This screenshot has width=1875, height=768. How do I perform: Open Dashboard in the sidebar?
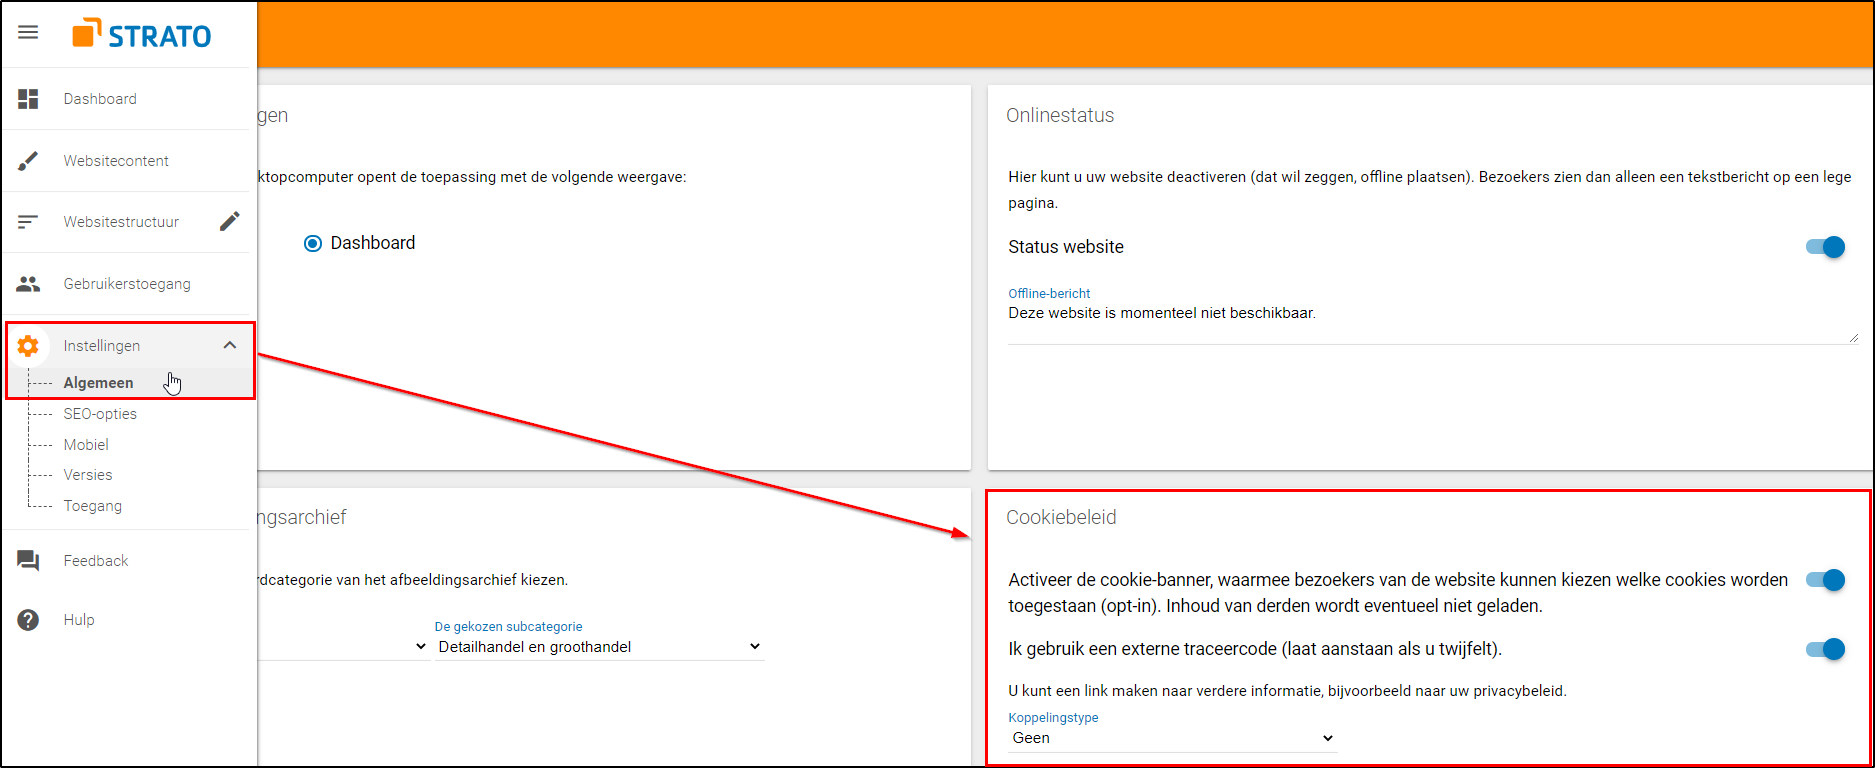coord(100,99)
